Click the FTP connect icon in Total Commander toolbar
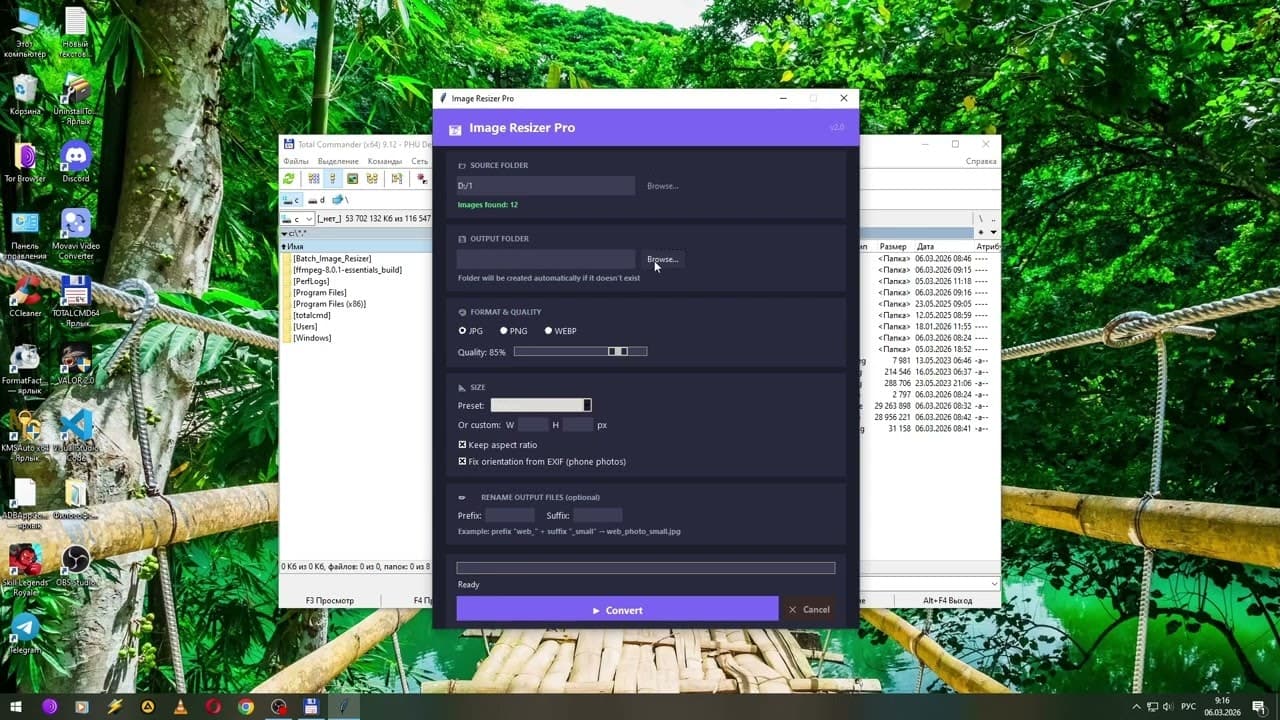The image size is (1280, 720). click(396, 178)
